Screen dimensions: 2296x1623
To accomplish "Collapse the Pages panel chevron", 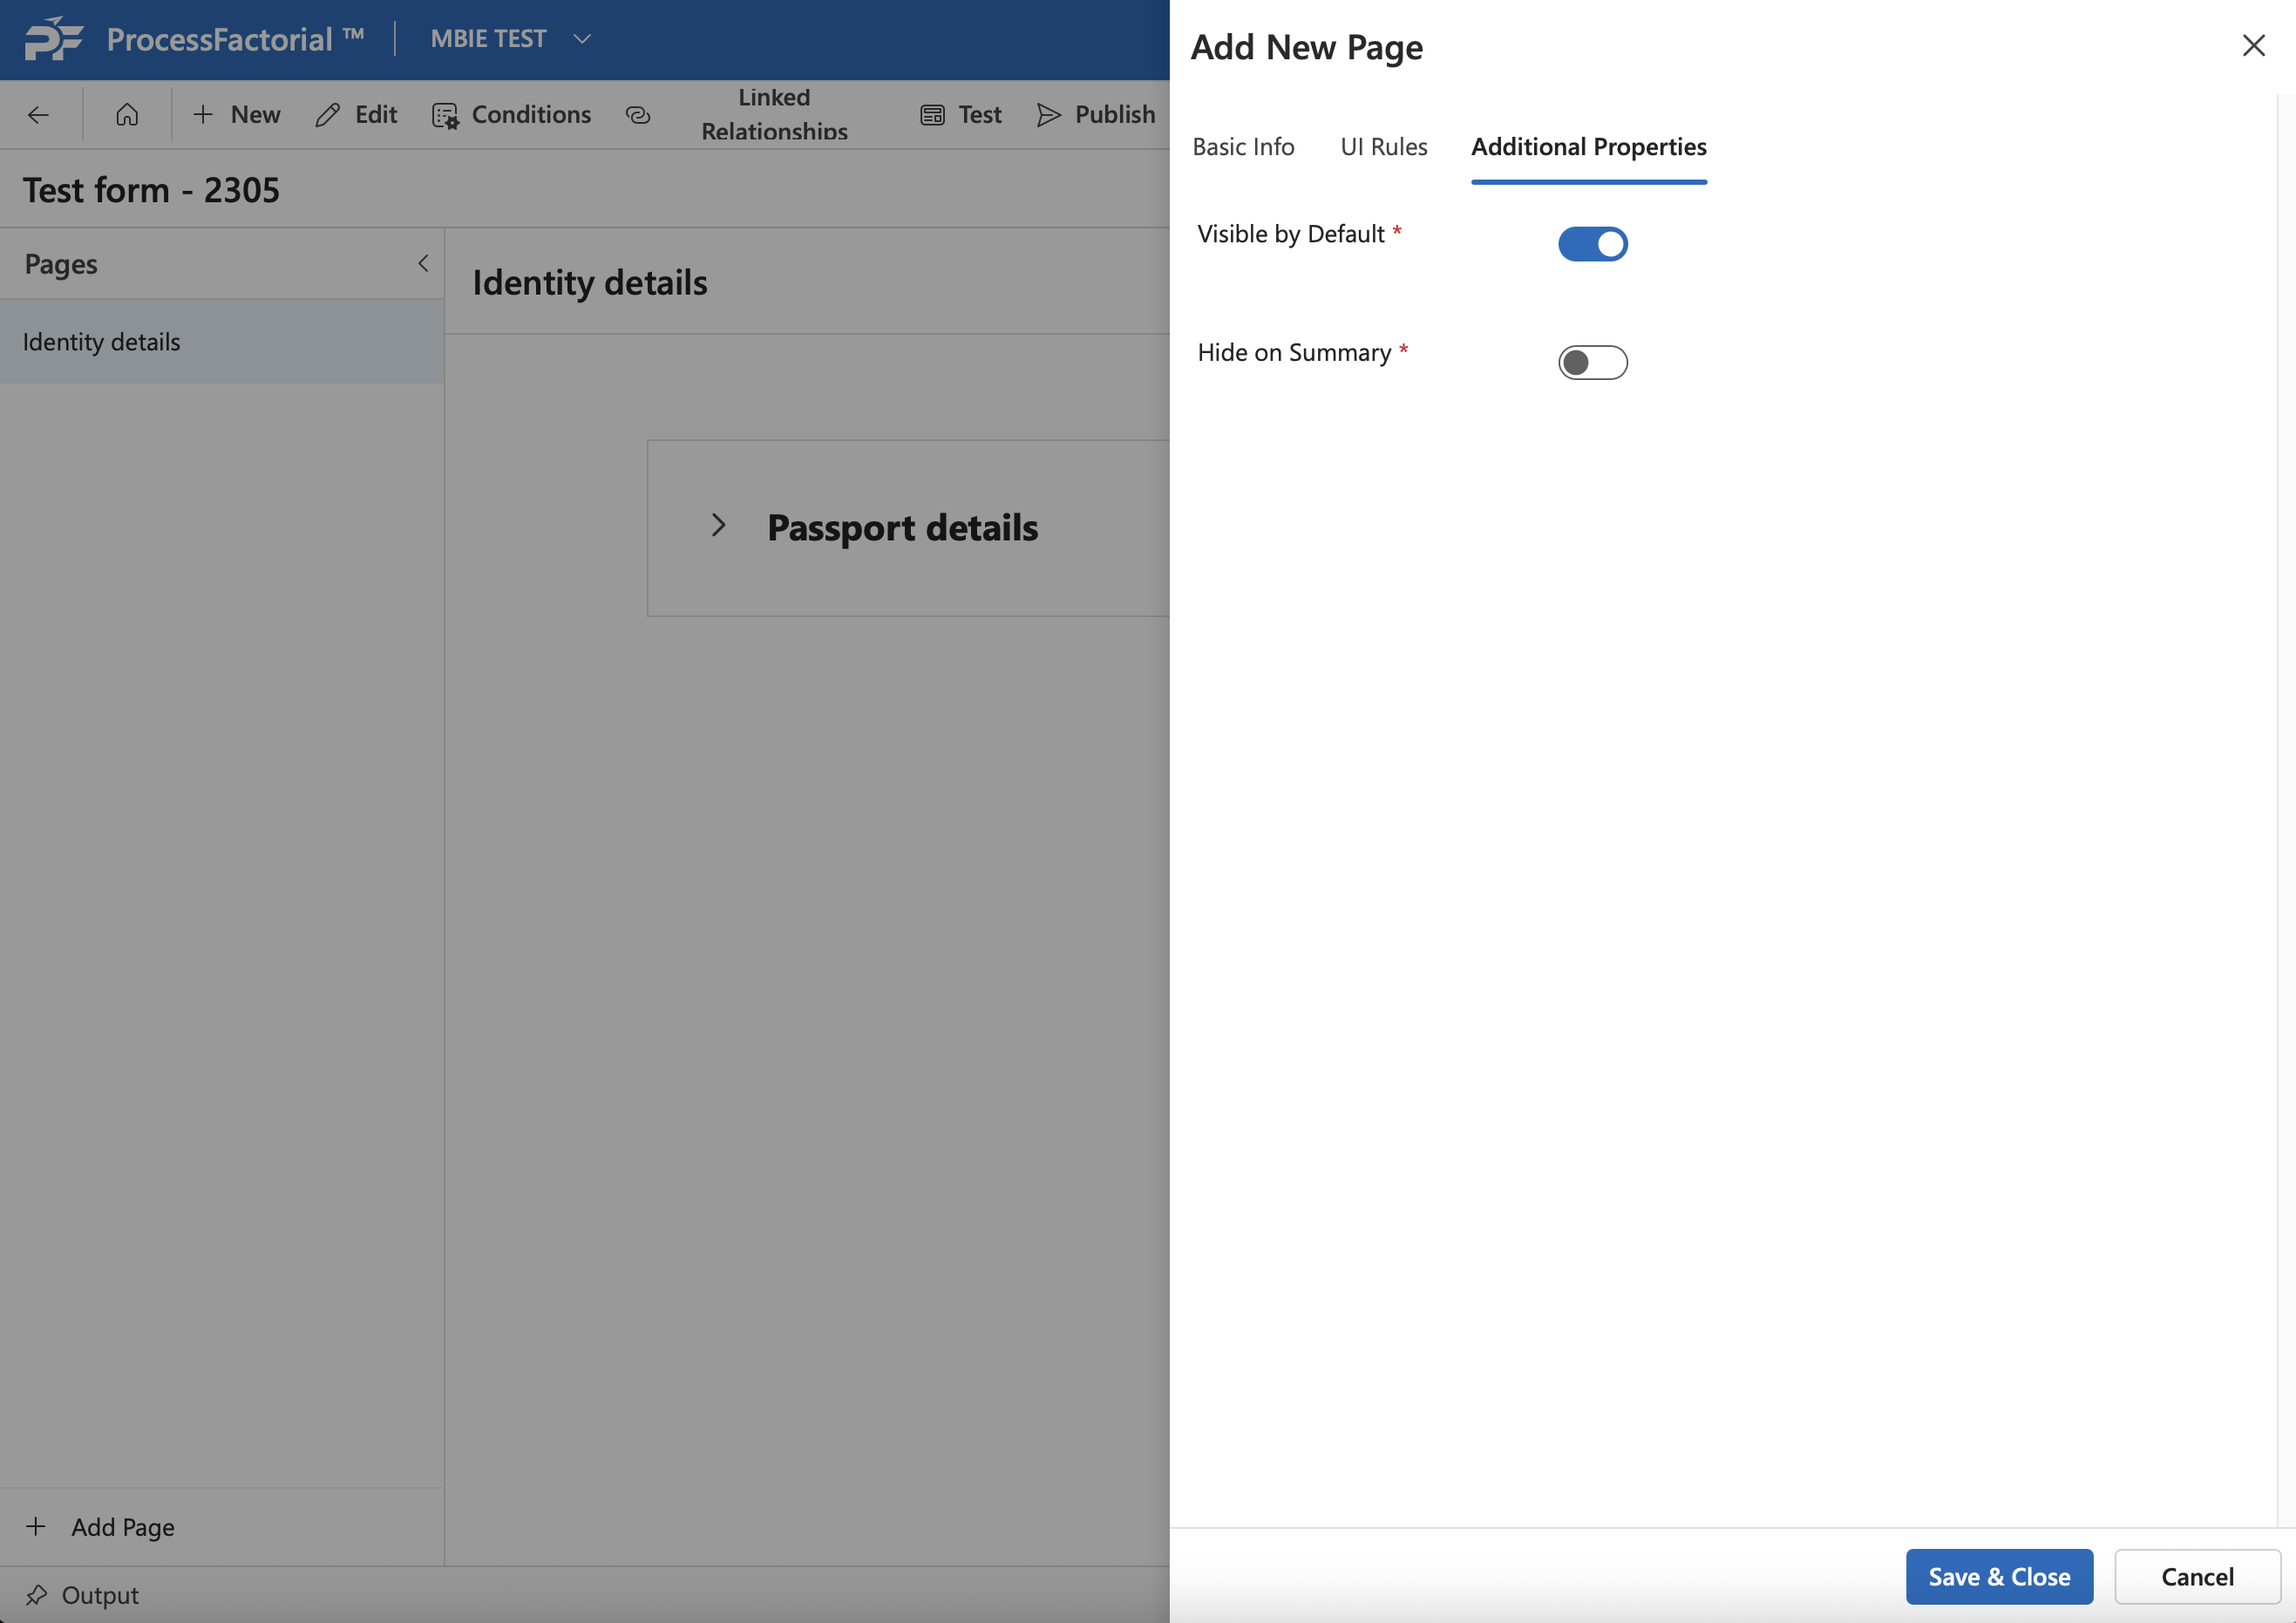I will tap(423, 264).
